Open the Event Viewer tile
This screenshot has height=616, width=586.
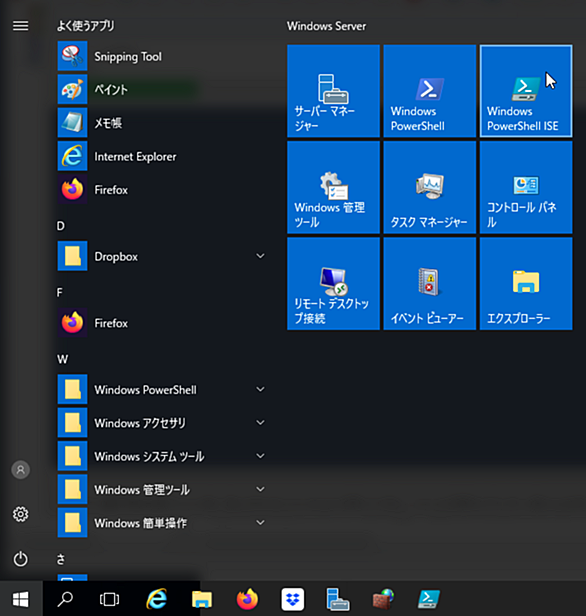pos(429,283)
